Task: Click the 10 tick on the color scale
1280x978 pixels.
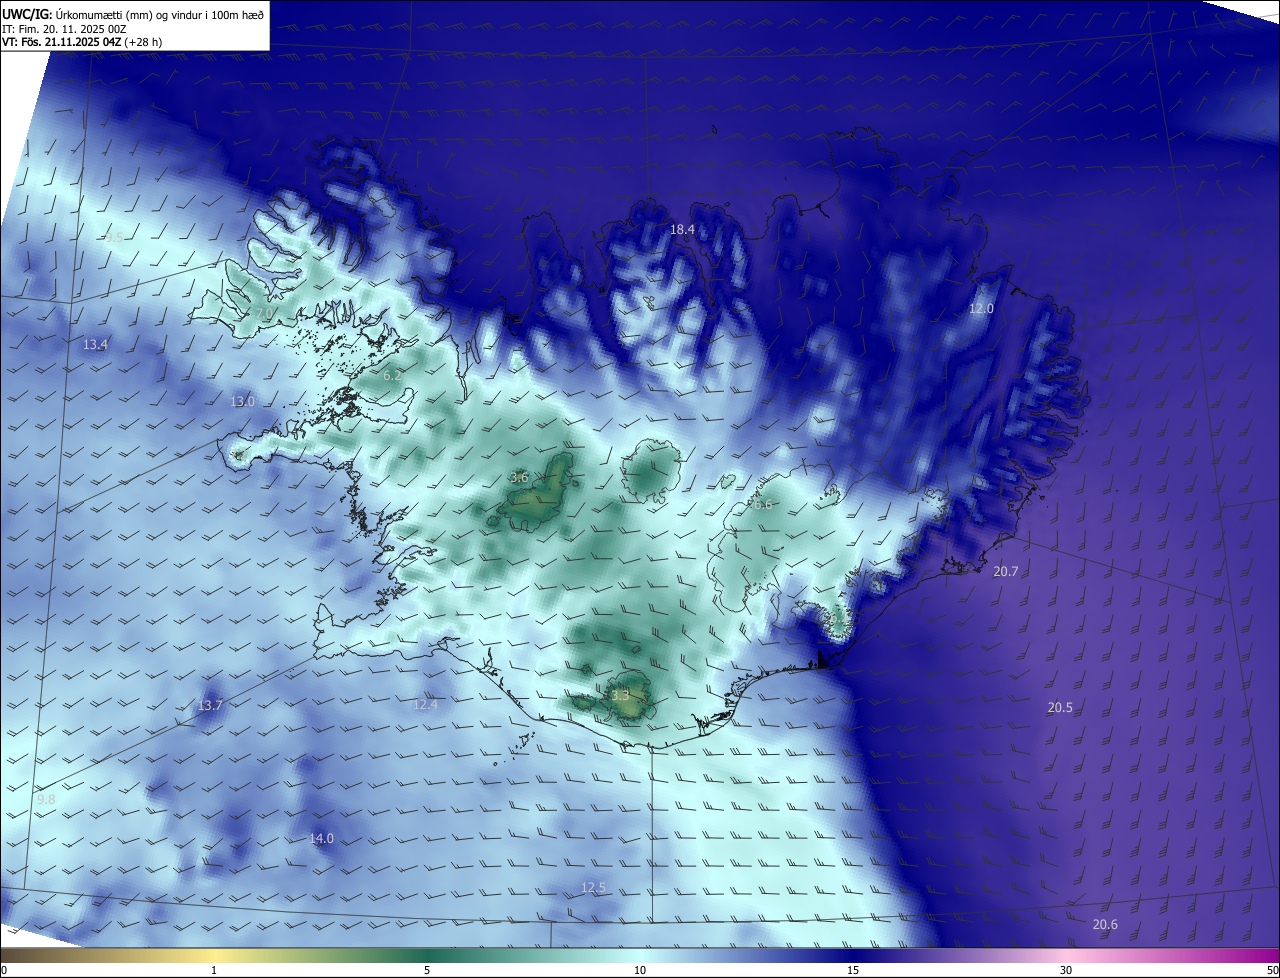Action: coord(640,970)
